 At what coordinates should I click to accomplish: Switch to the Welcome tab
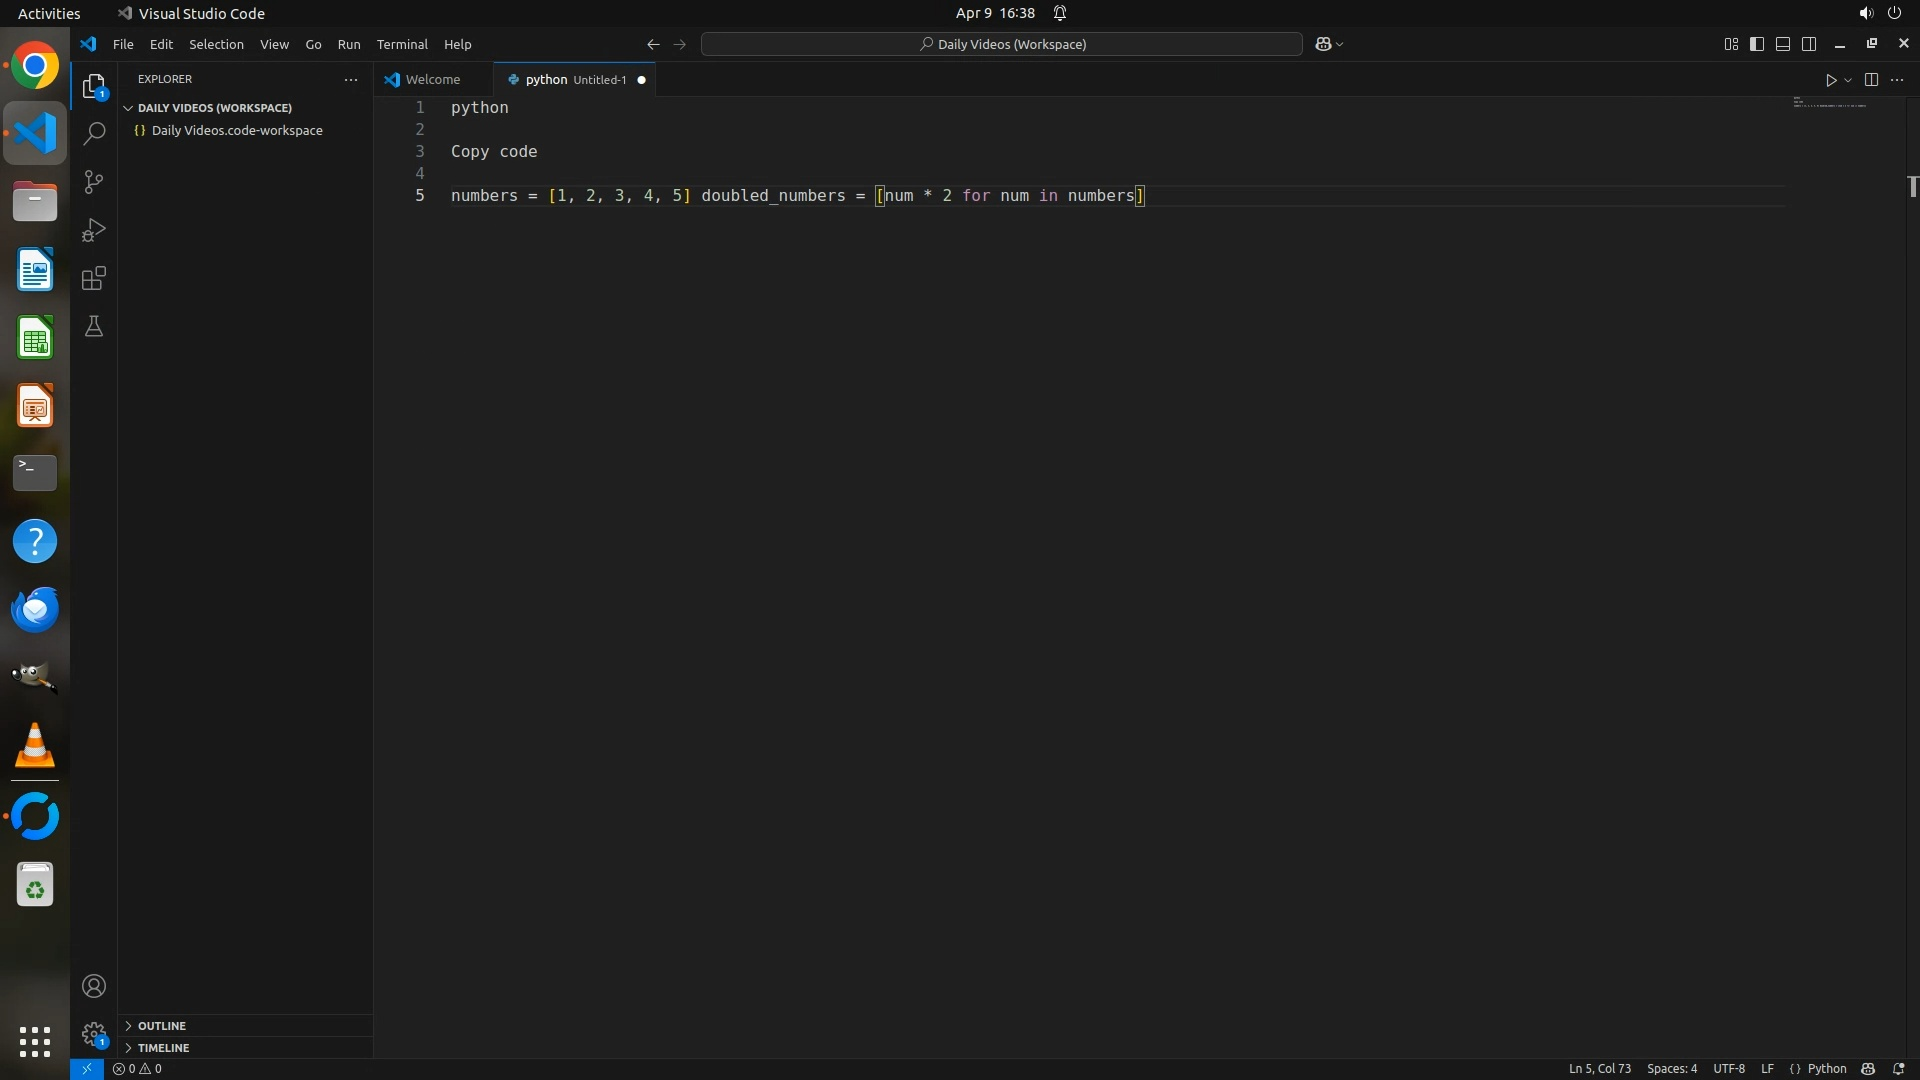[x=432, y=80]
